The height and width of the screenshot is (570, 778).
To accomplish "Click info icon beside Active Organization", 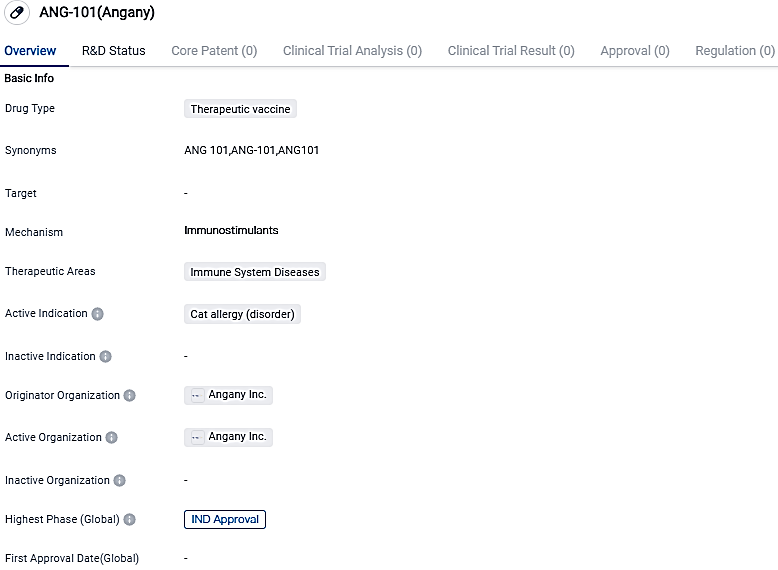I will 111,438.
